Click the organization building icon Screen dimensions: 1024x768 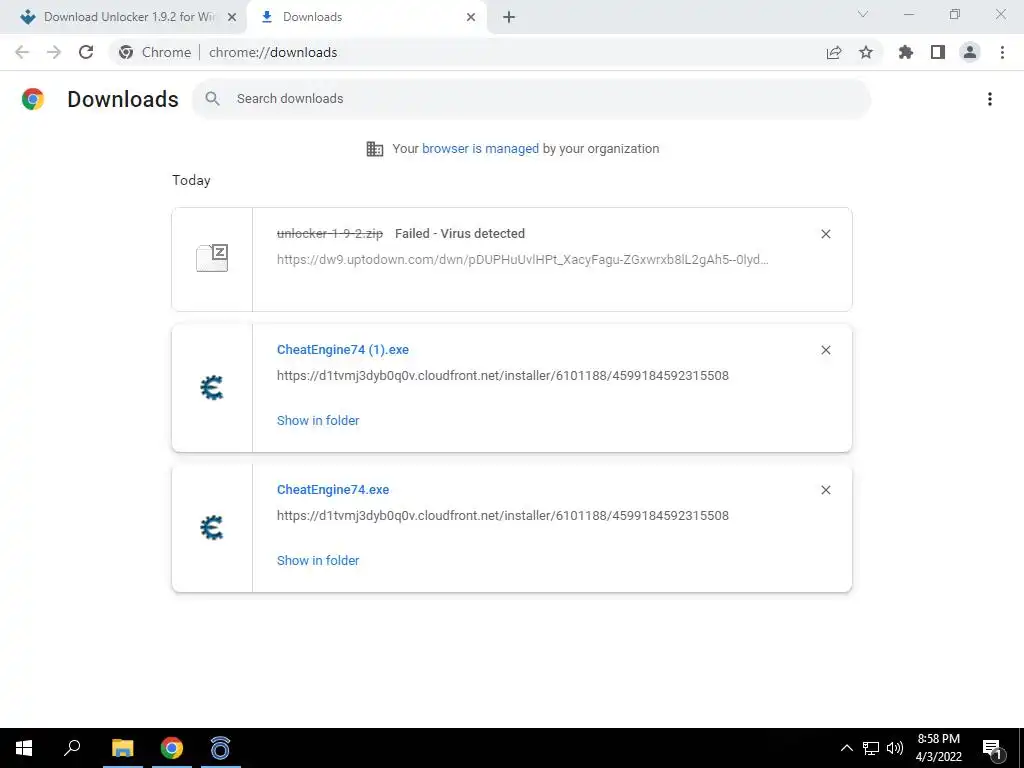[x=375, y=149]
